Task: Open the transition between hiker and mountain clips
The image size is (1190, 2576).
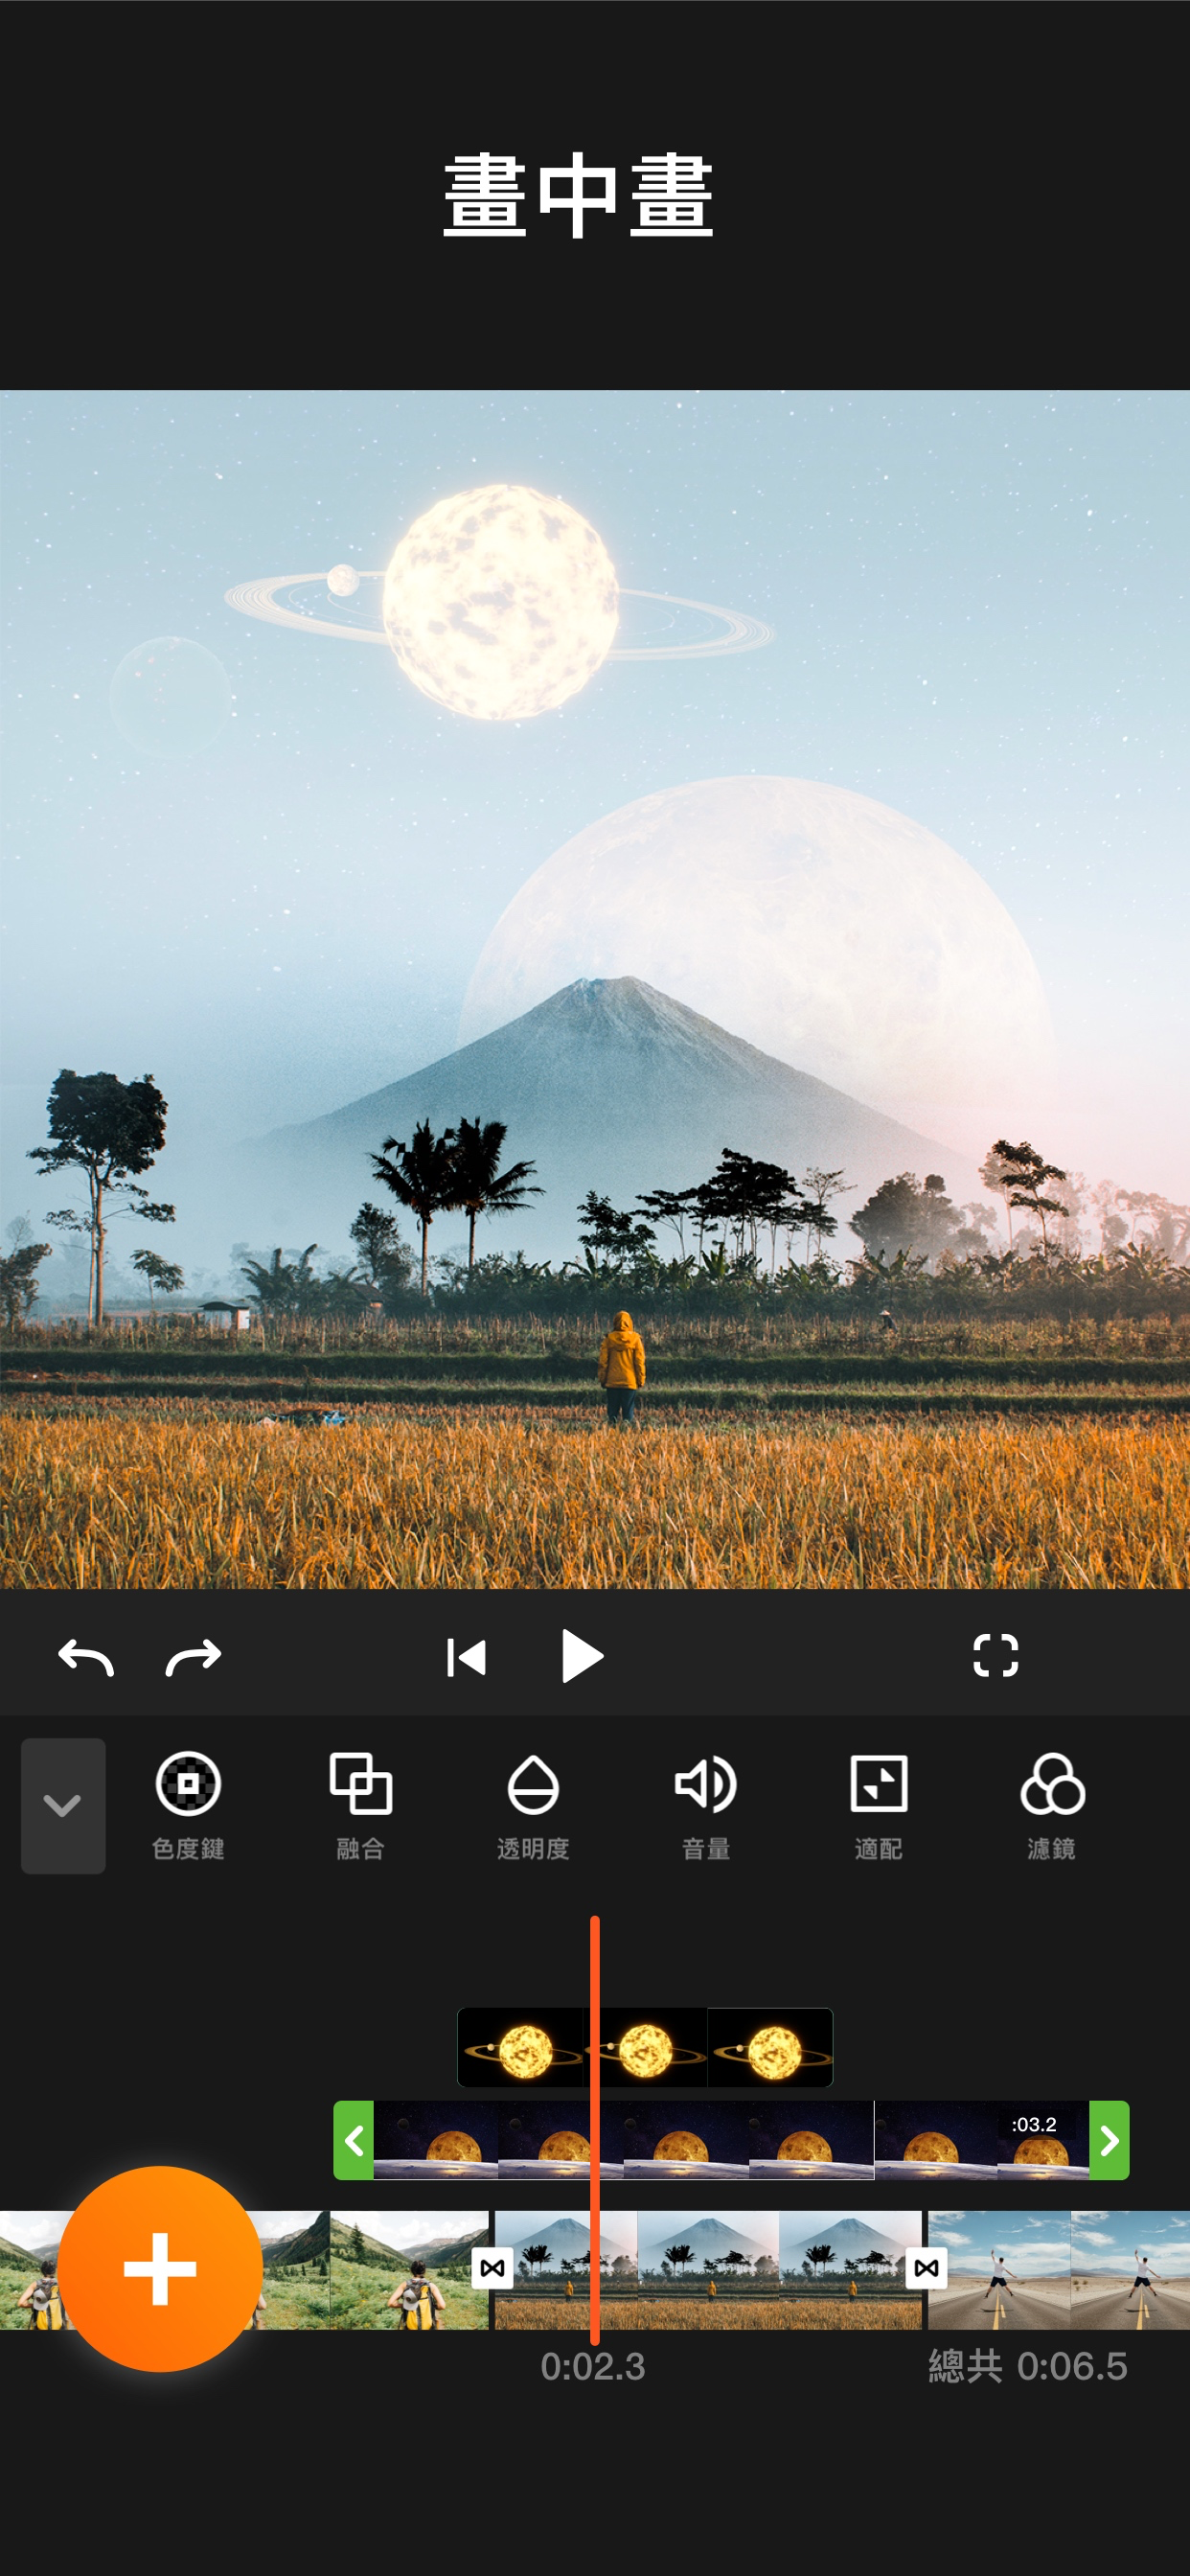Action: point(492,2269)
